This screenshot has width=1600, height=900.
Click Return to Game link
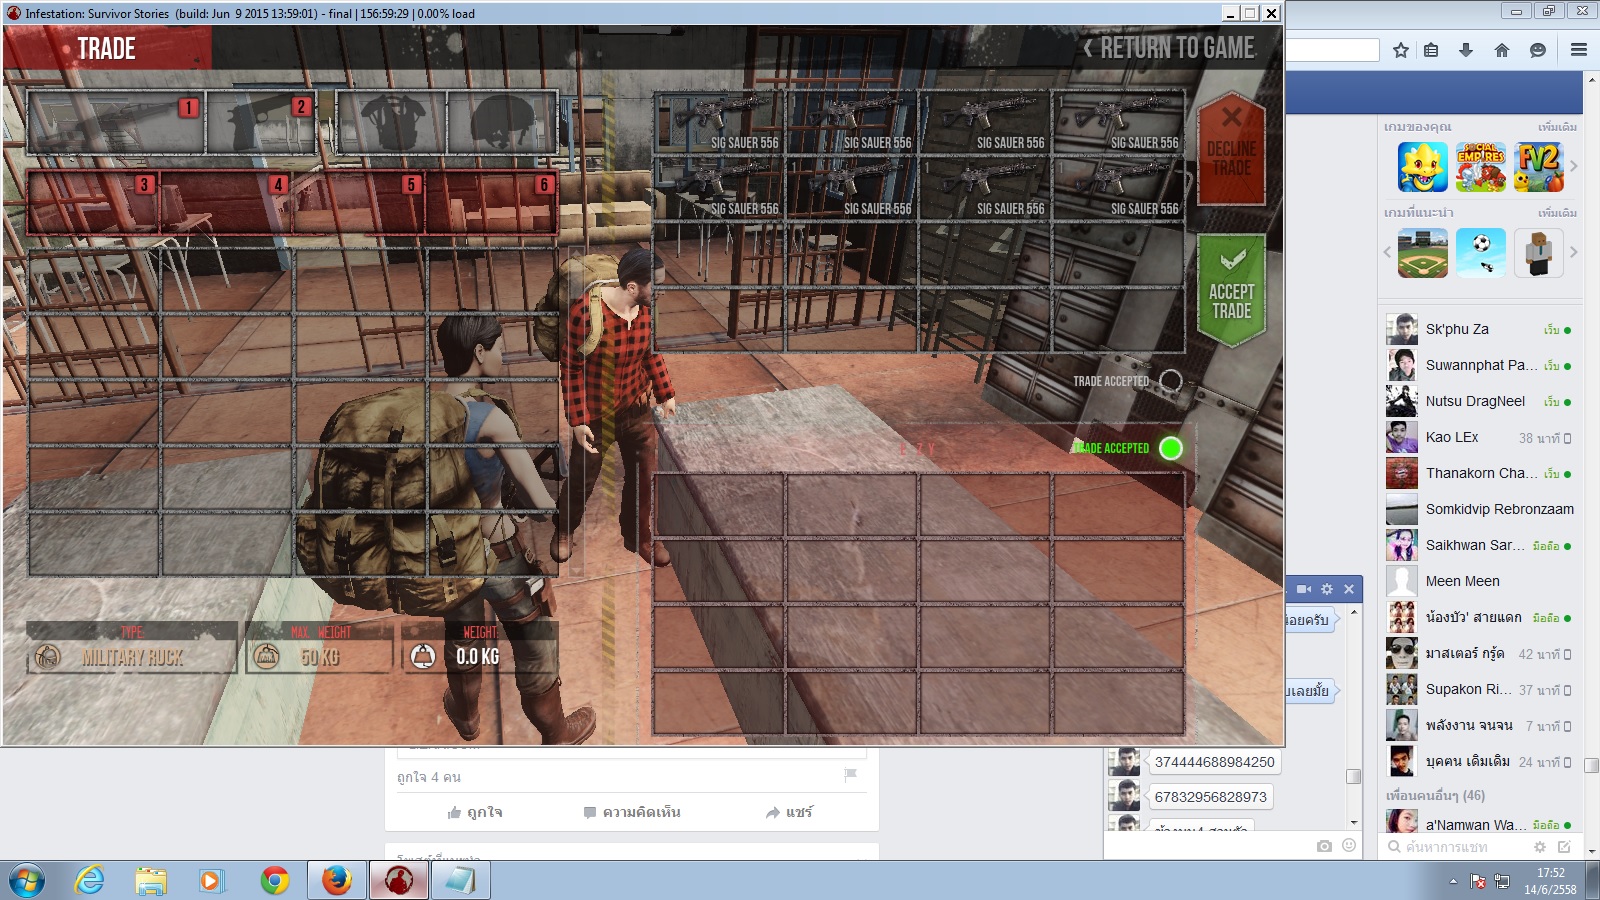click(1168, 48)
